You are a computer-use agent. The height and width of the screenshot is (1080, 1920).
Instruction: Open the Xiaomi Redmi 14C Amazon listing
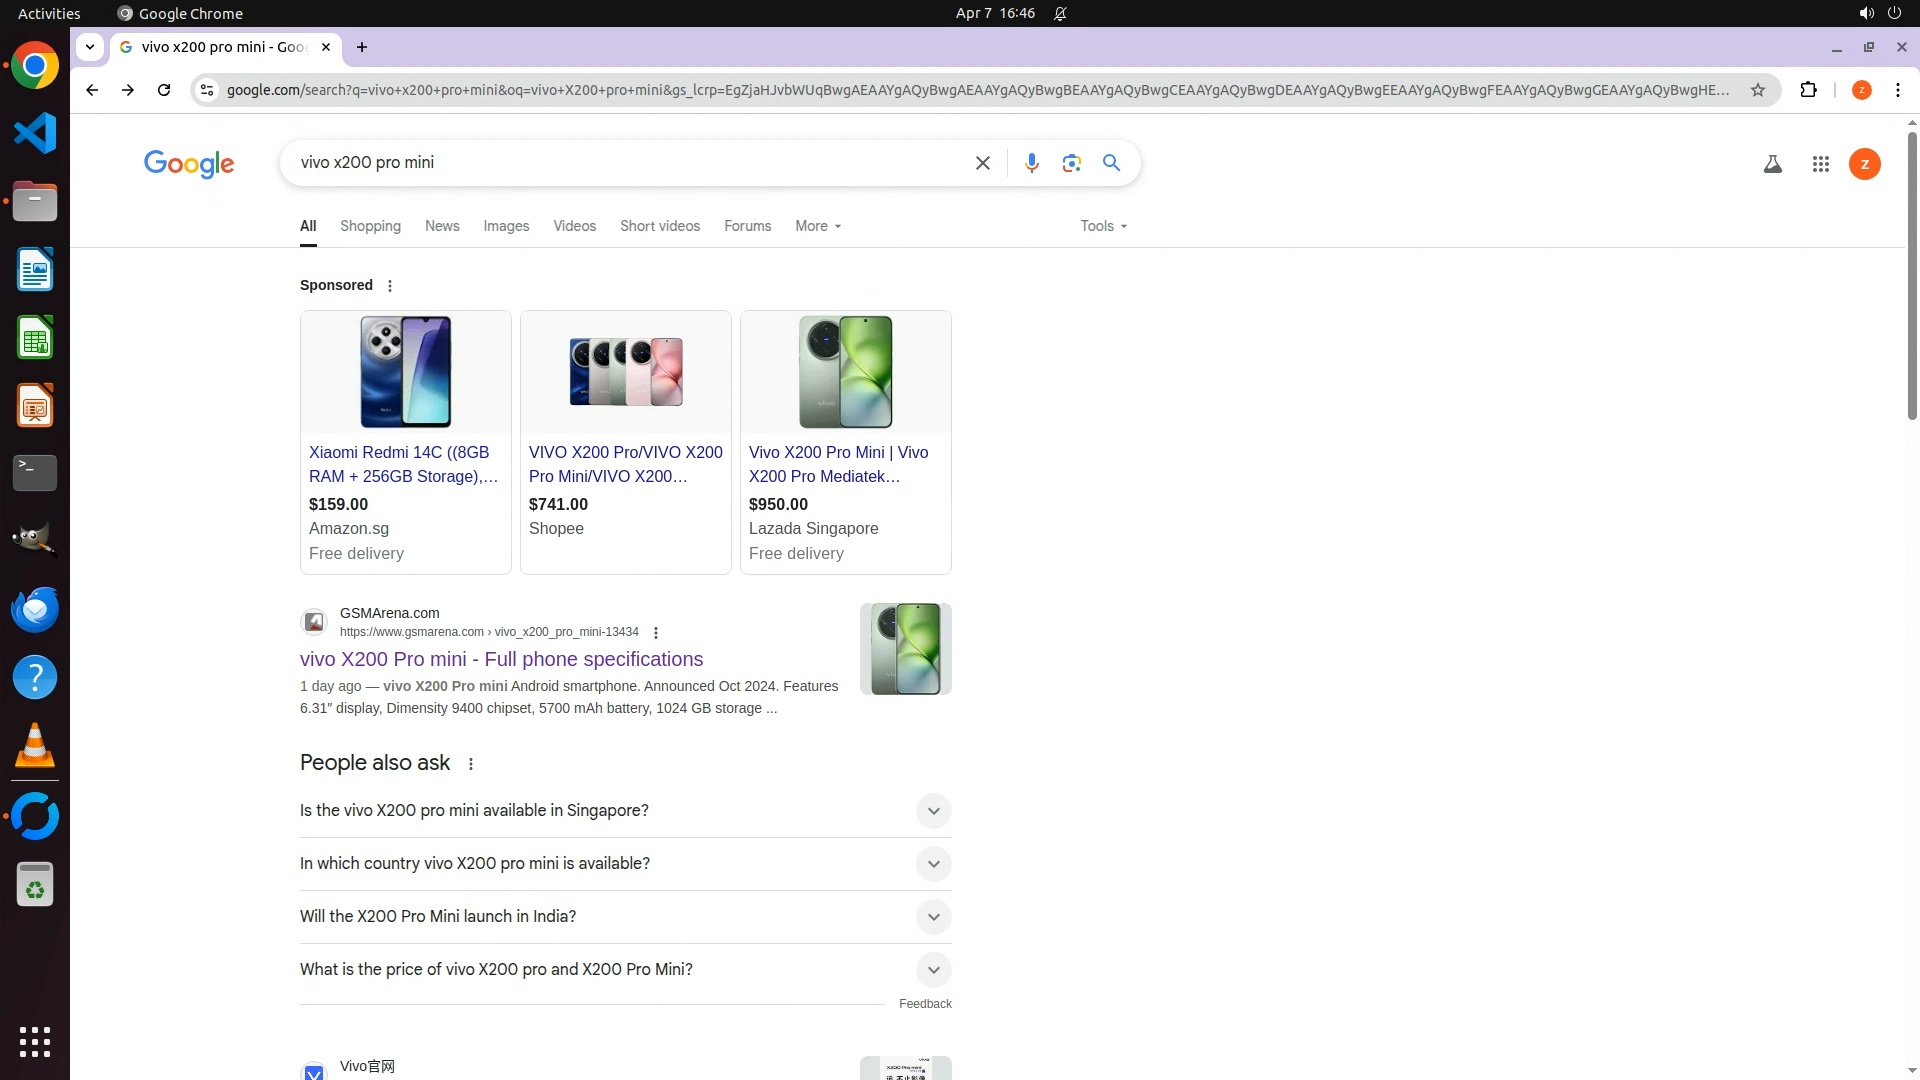pos(403,464)
